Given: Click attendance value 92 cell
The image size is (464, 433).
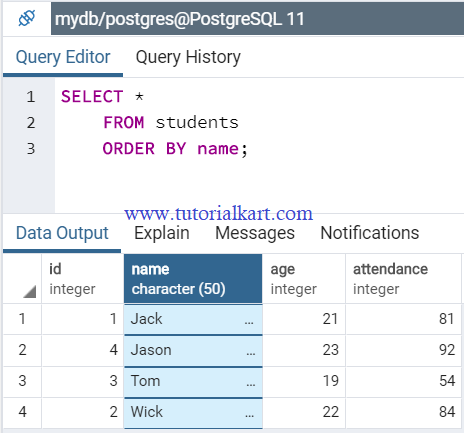Looking at the screenshot, I should [x=404, y=350].
